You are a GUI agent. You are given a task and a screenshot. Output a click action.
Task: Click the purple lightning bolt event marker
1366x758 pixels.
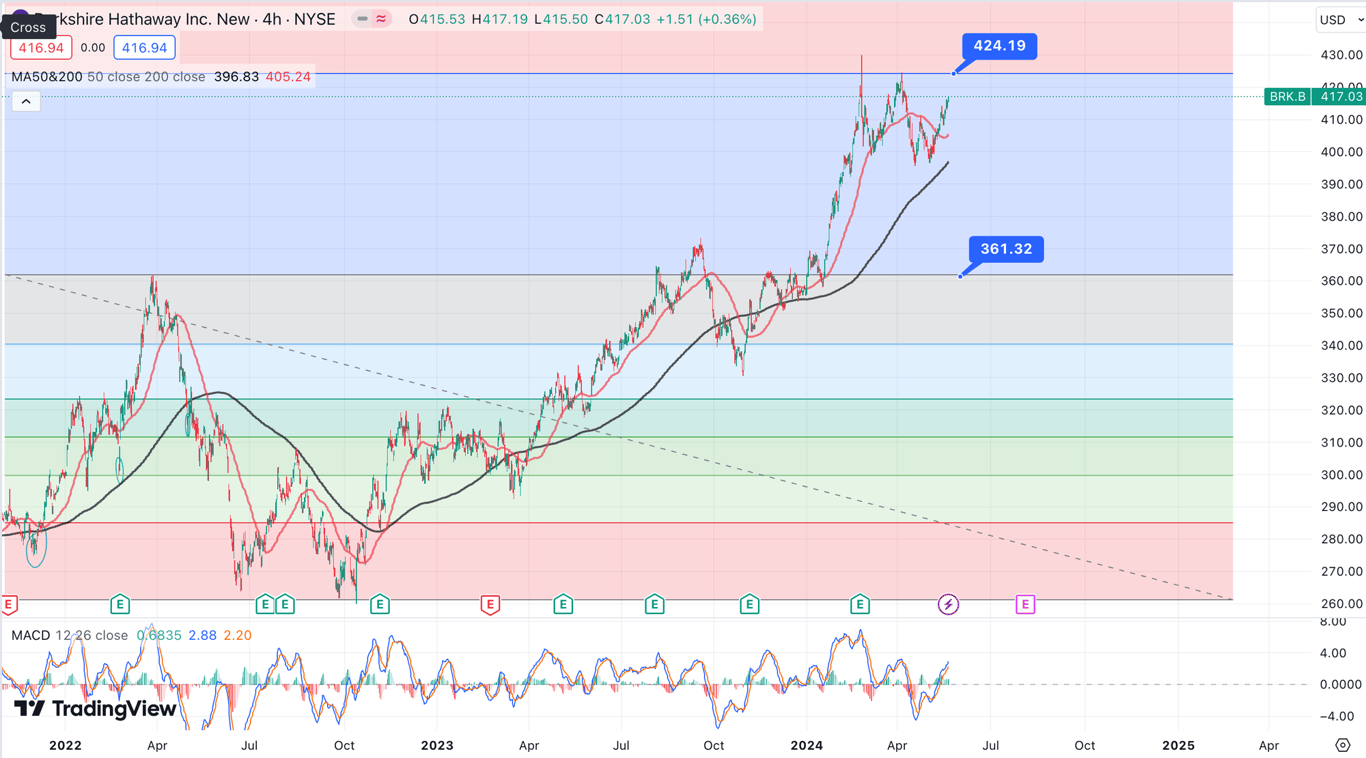click(948, 604)
